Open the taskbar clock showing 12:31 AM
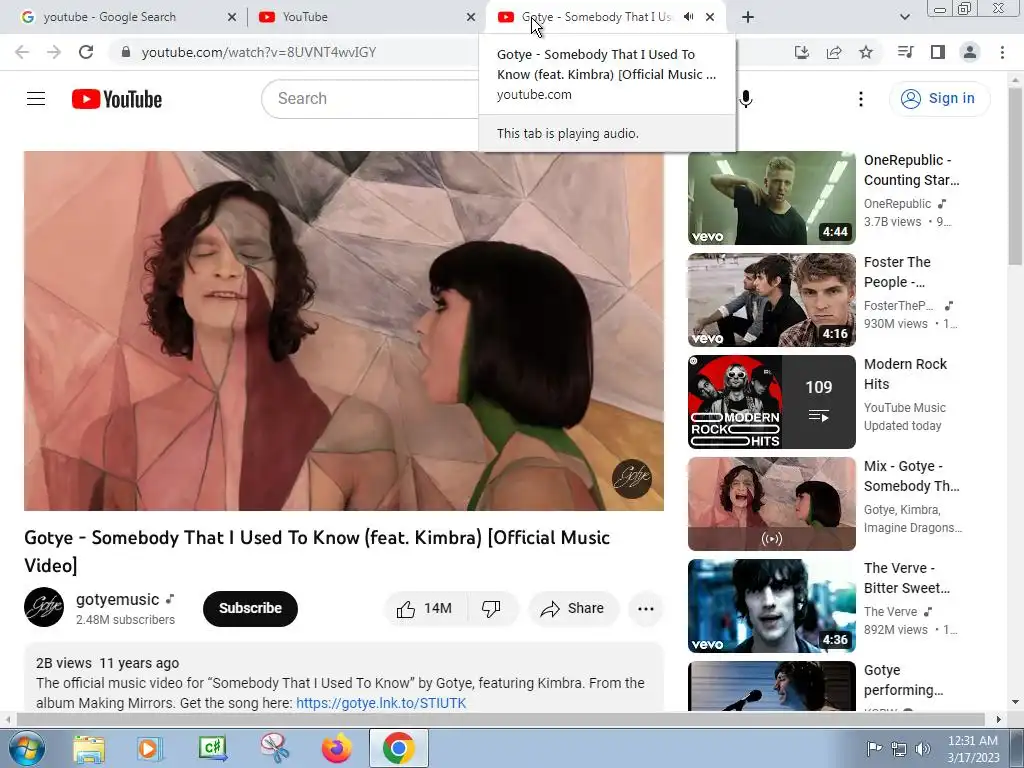The height and width of the screenshot is (768, 1024). [973, 748]
